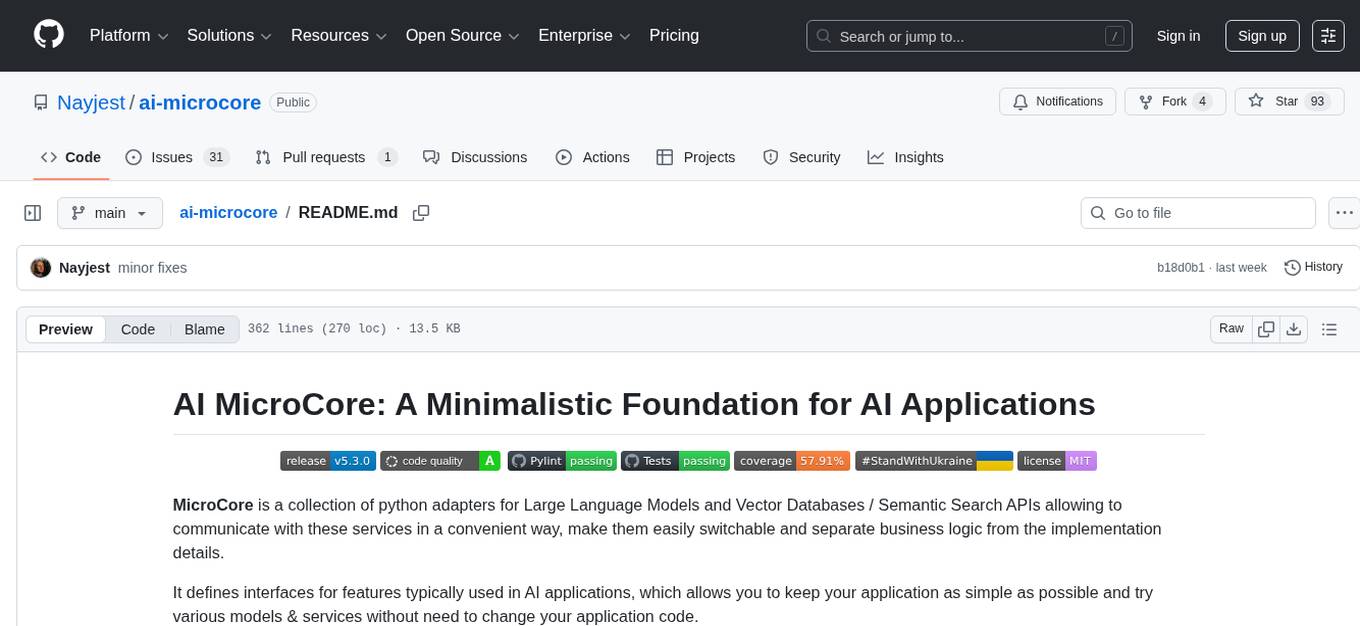This screenshot has height=626, width=1360.
Task: Check the coverage 57.91% badge
Action: tap(793, 460)
